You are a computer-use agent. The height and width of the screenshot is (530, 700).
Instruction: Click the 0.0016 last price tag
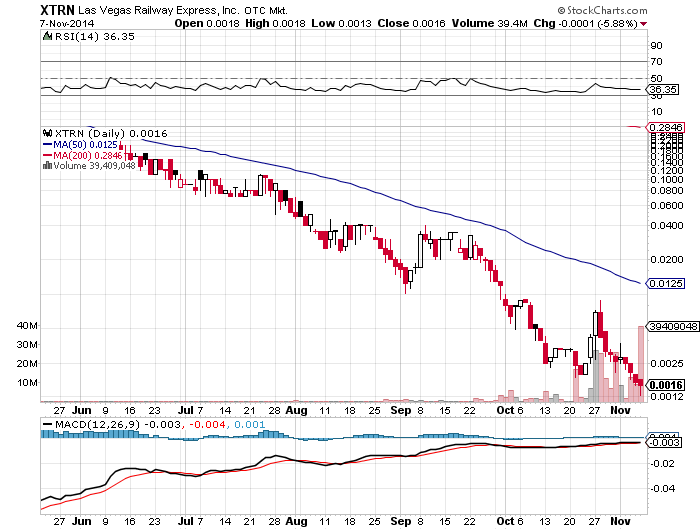[666, 385]
